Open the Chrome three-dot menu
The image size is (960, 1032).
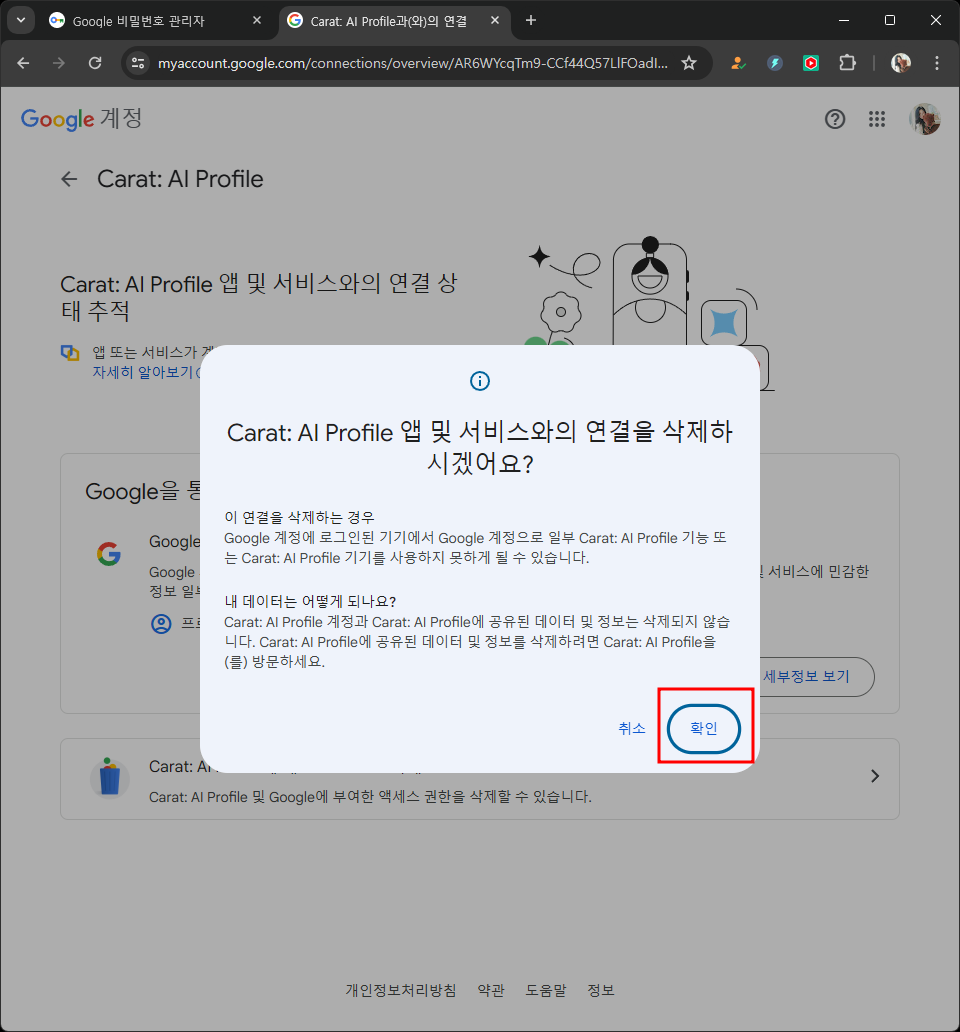point(937,63)
